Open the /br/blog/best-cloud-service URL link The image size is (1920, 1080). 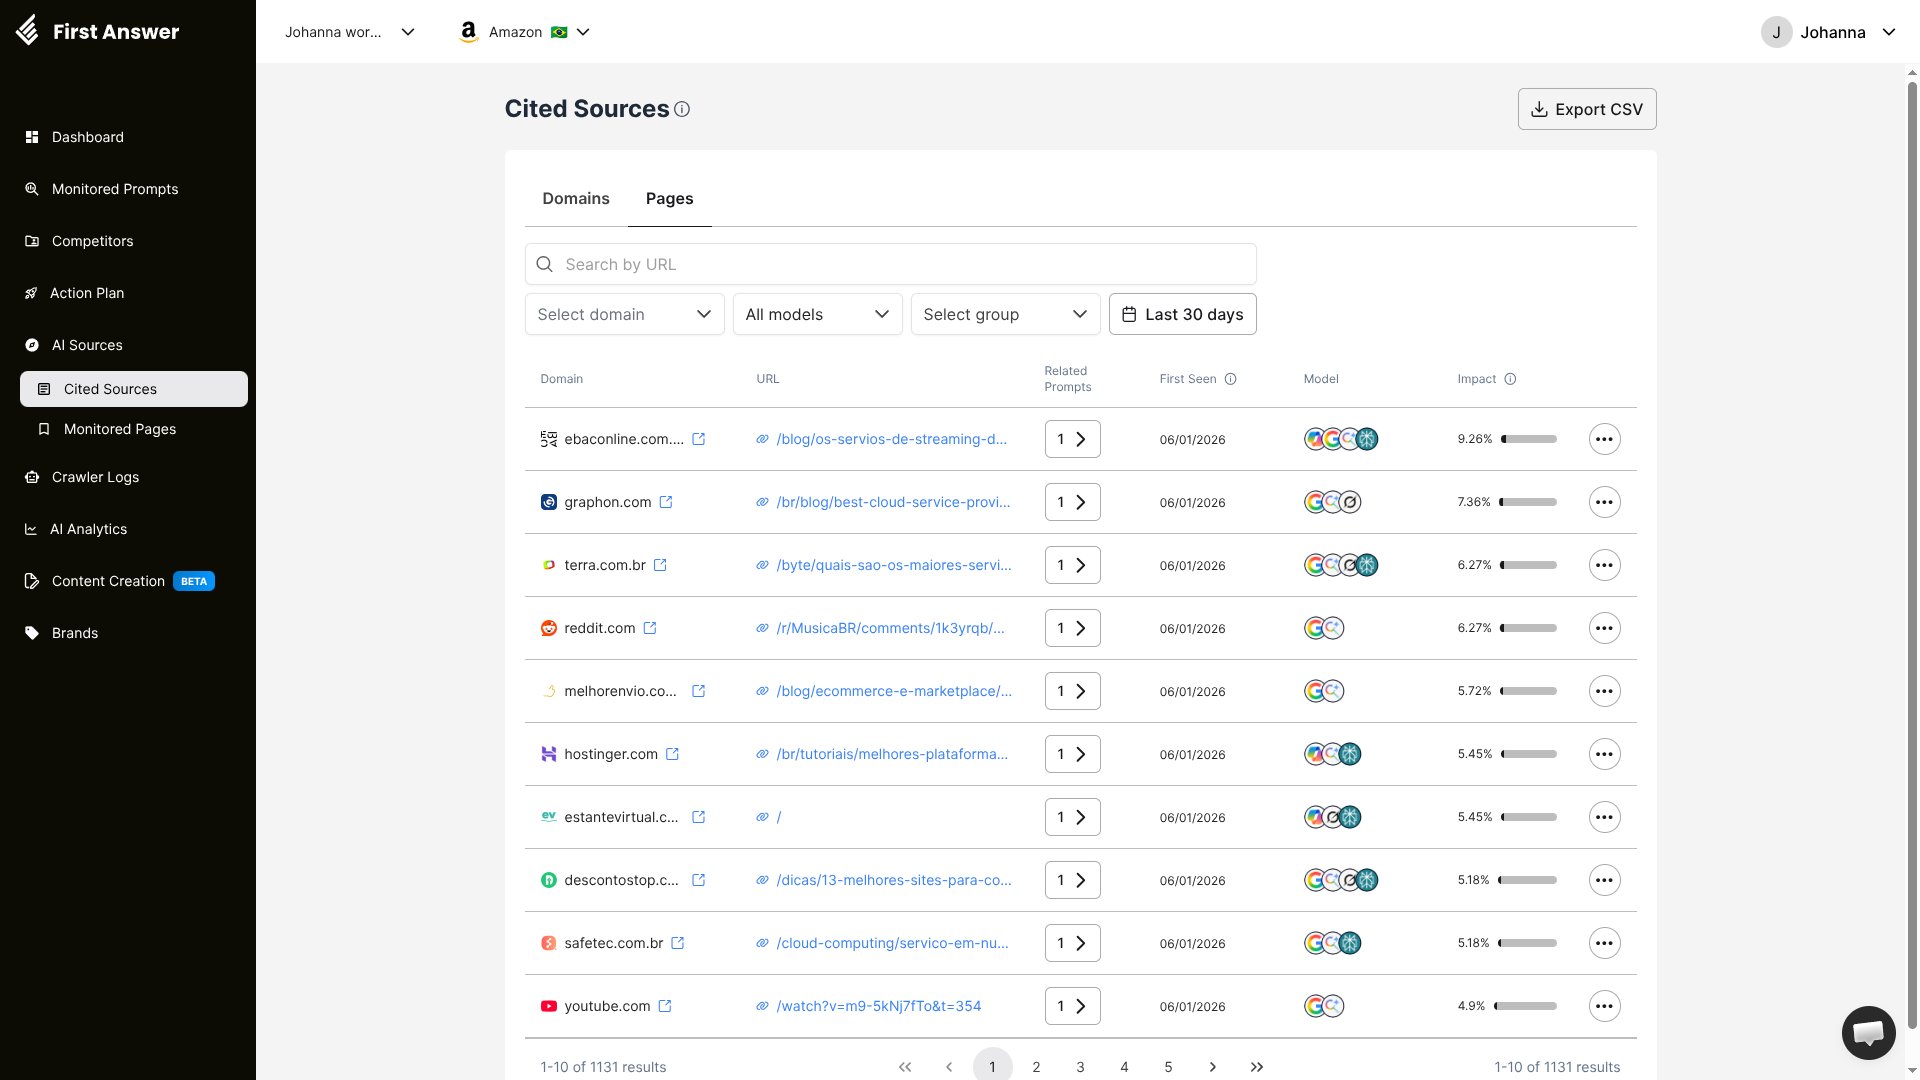[x=893, y=502]
